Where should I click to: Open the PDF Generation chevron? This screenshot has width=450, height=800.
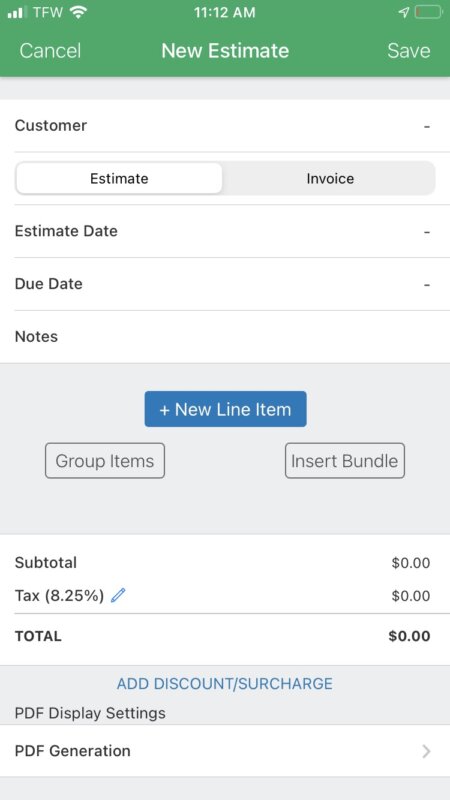click(426, 751)
